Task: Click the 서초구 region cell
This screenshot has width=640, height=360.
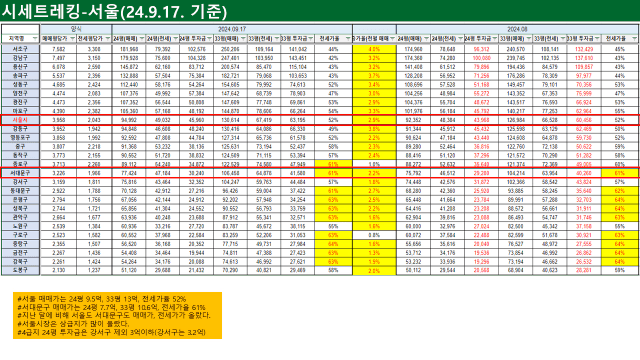Action: point(20,49)
